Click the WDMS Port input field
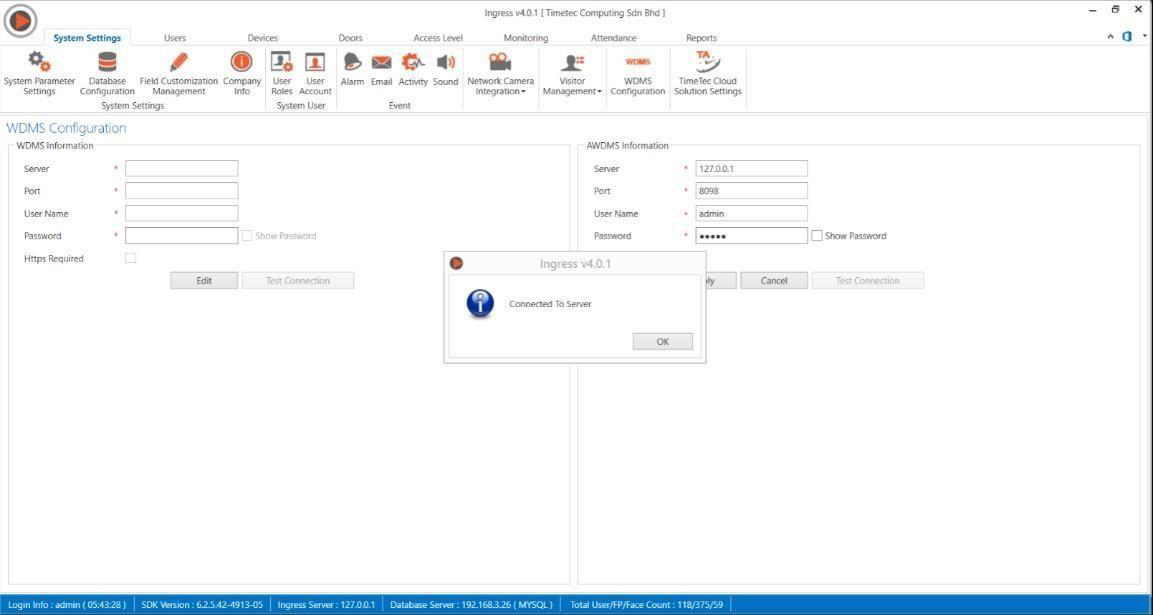The height and width of the screenshot is (615, 1153). coord(182,191)
